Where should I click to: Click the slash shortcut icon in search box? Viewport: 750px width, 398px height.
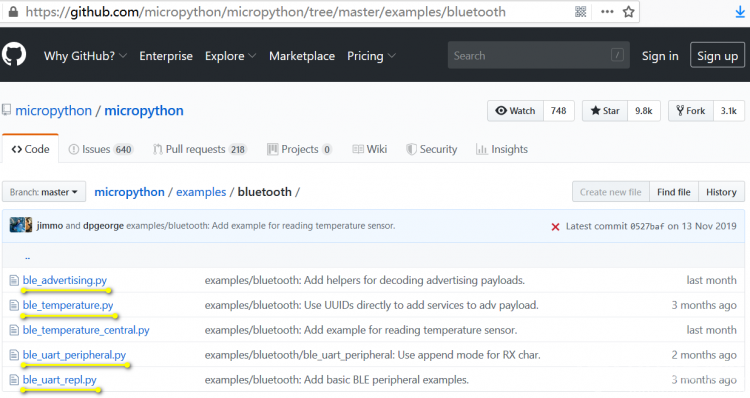pyautogui.click(x=617, y=55)
